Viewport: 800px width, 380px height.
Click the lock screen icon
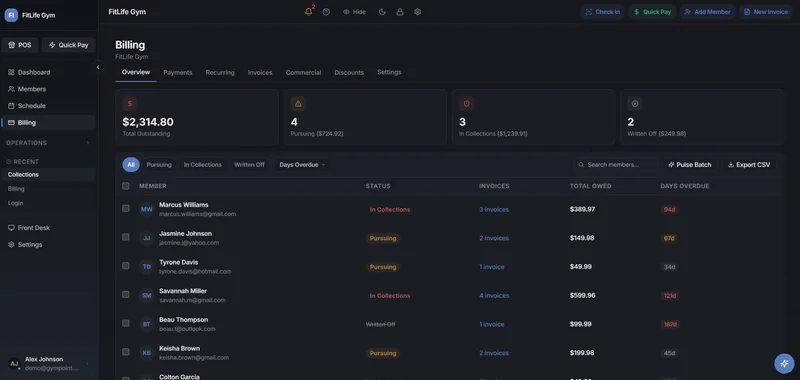(x=400, y=12)
